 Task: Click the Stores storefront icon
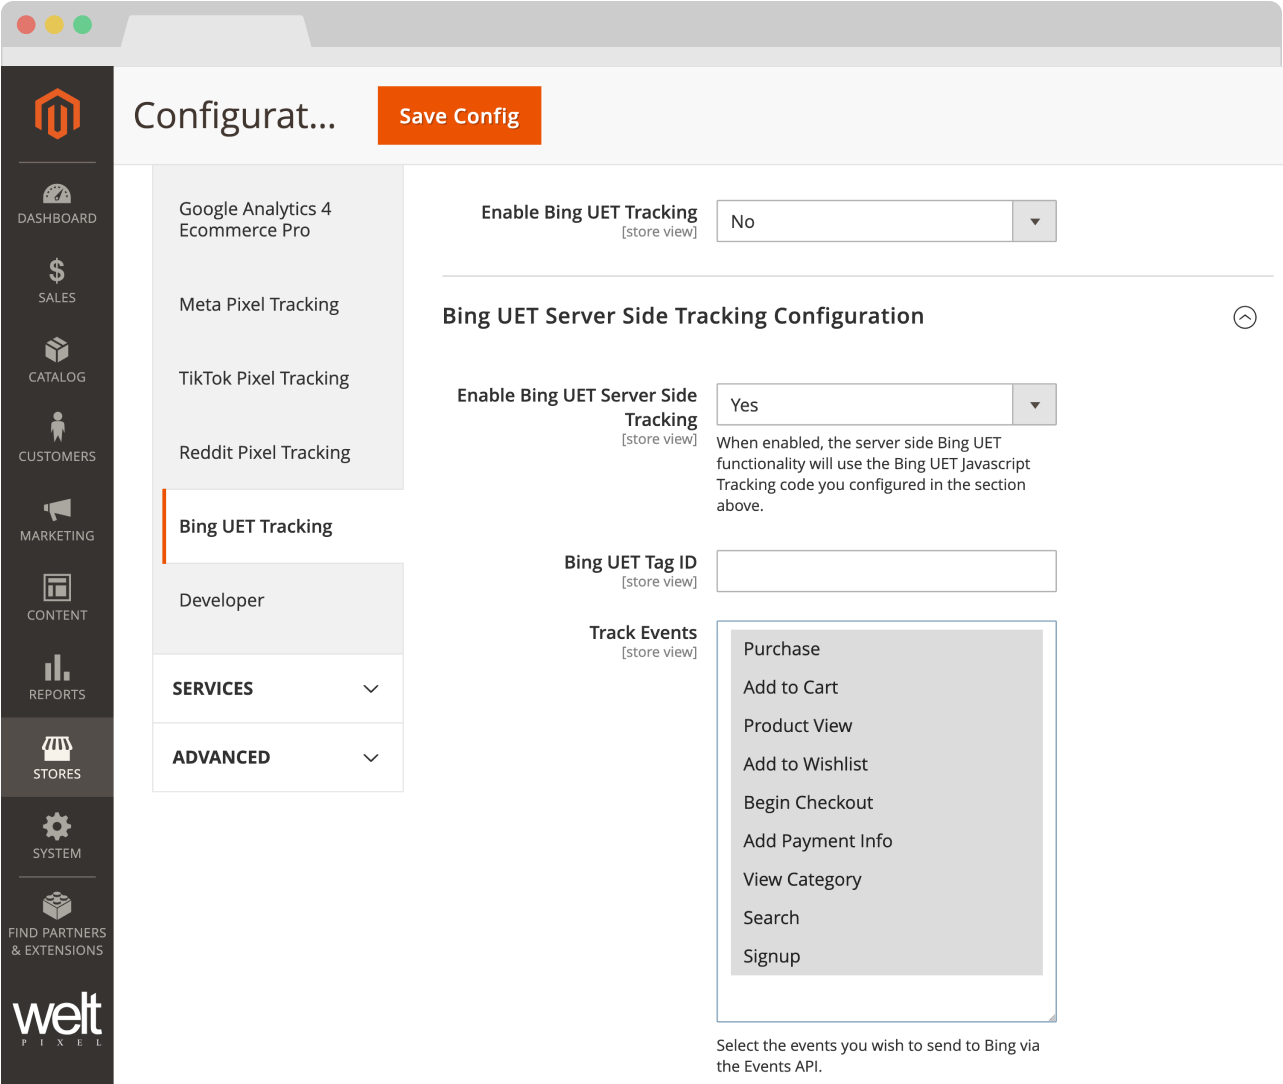(57, 756)
